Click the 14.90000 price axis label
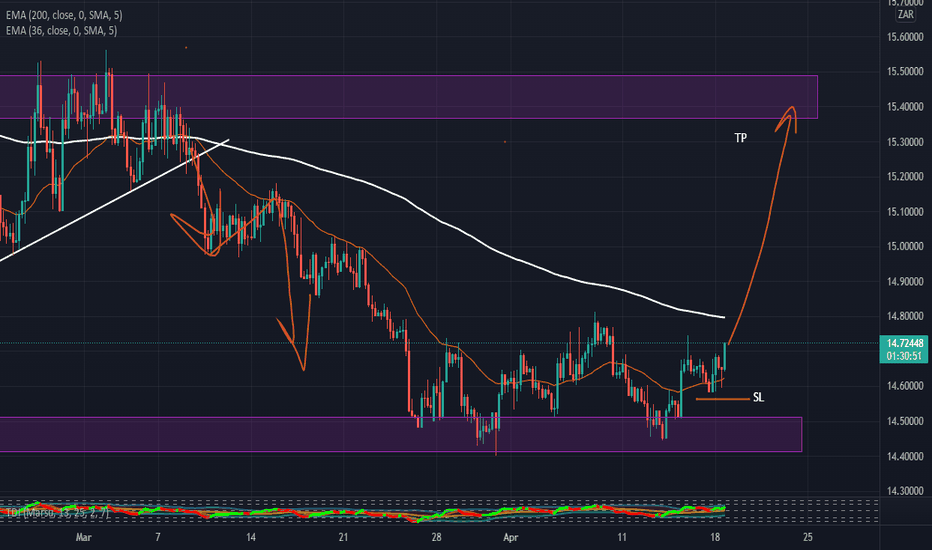 click(905, 281)
